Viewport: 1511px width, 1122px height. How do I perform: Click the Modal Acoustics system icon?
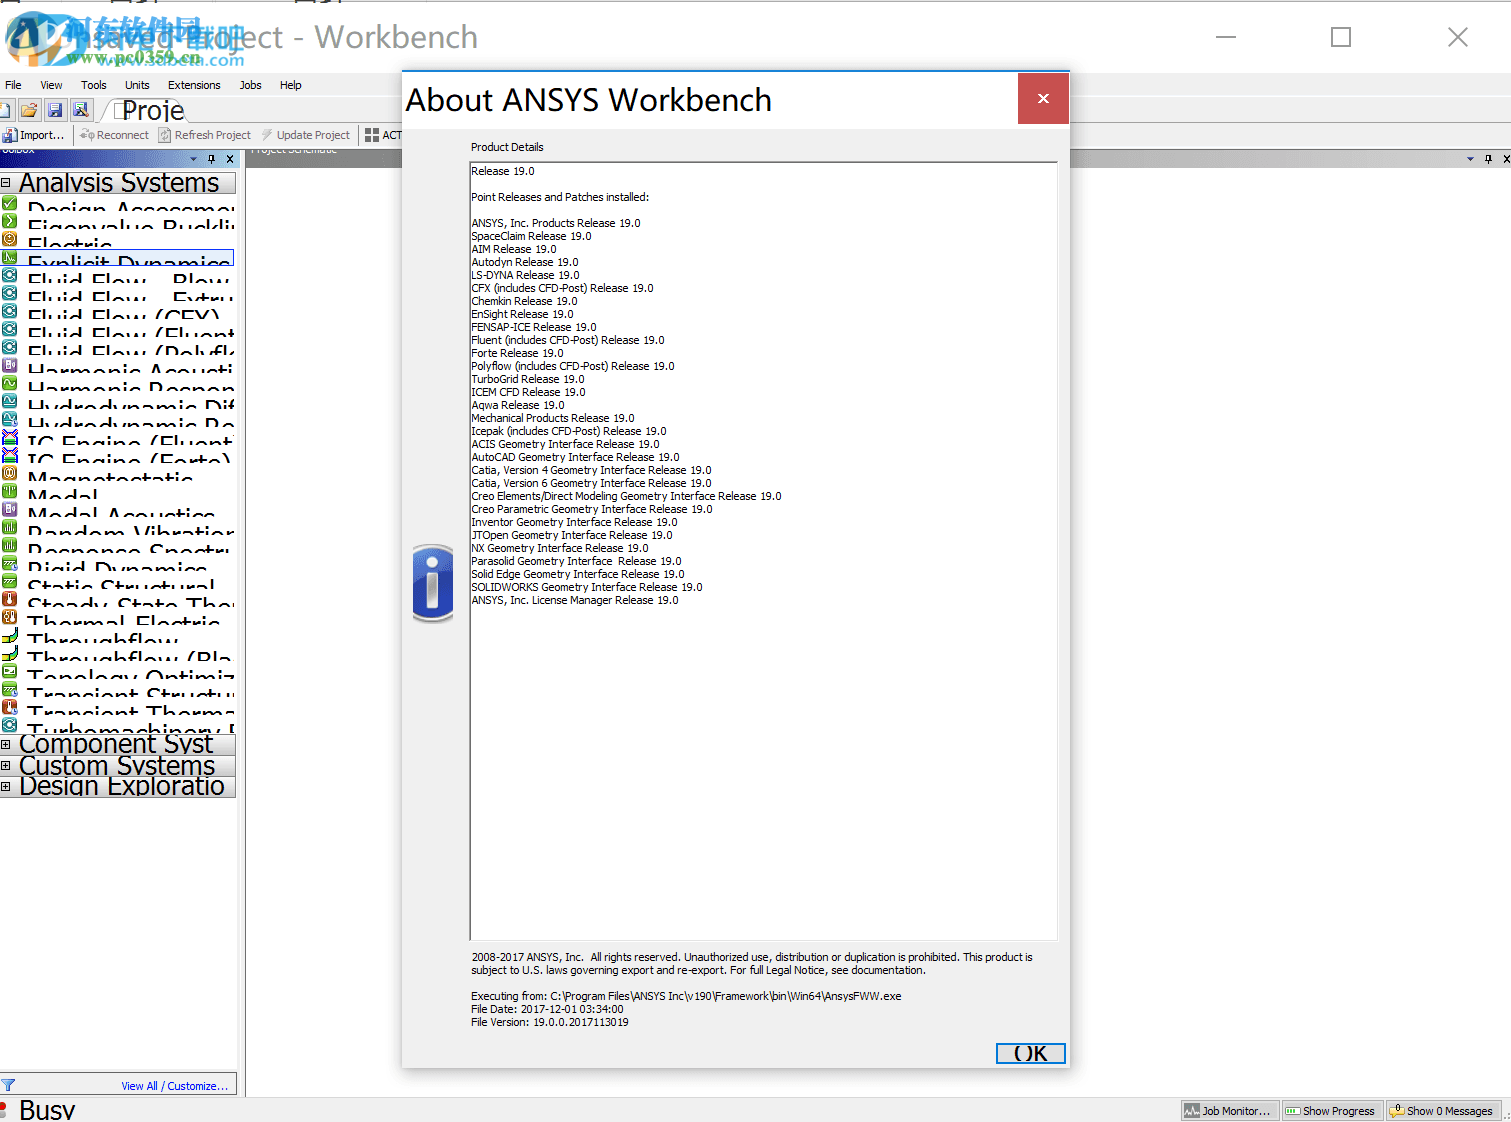point(10,509)
